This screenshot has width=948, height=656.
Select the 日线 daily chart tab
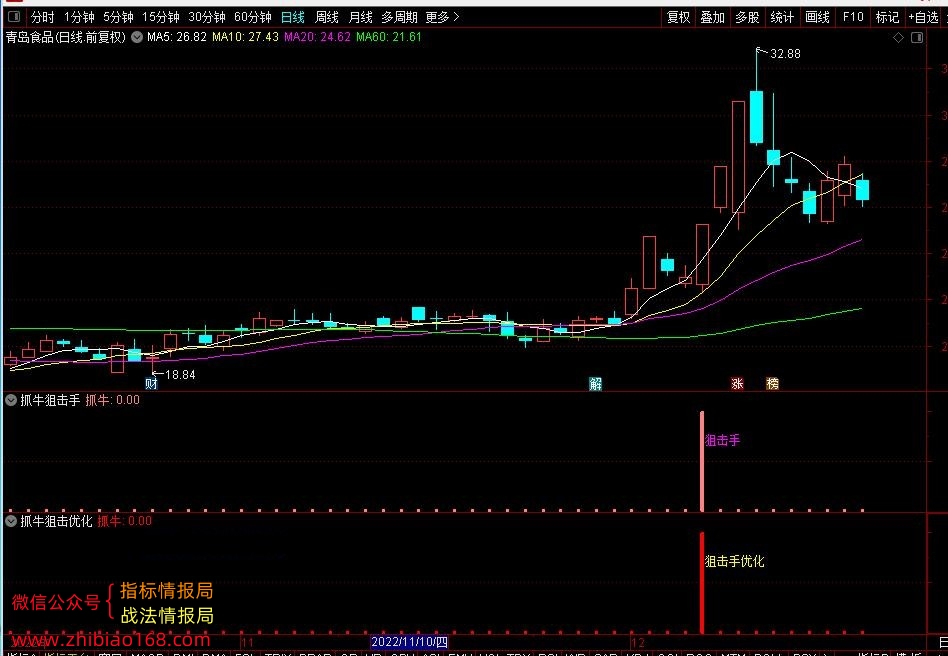tap(293, 18)
